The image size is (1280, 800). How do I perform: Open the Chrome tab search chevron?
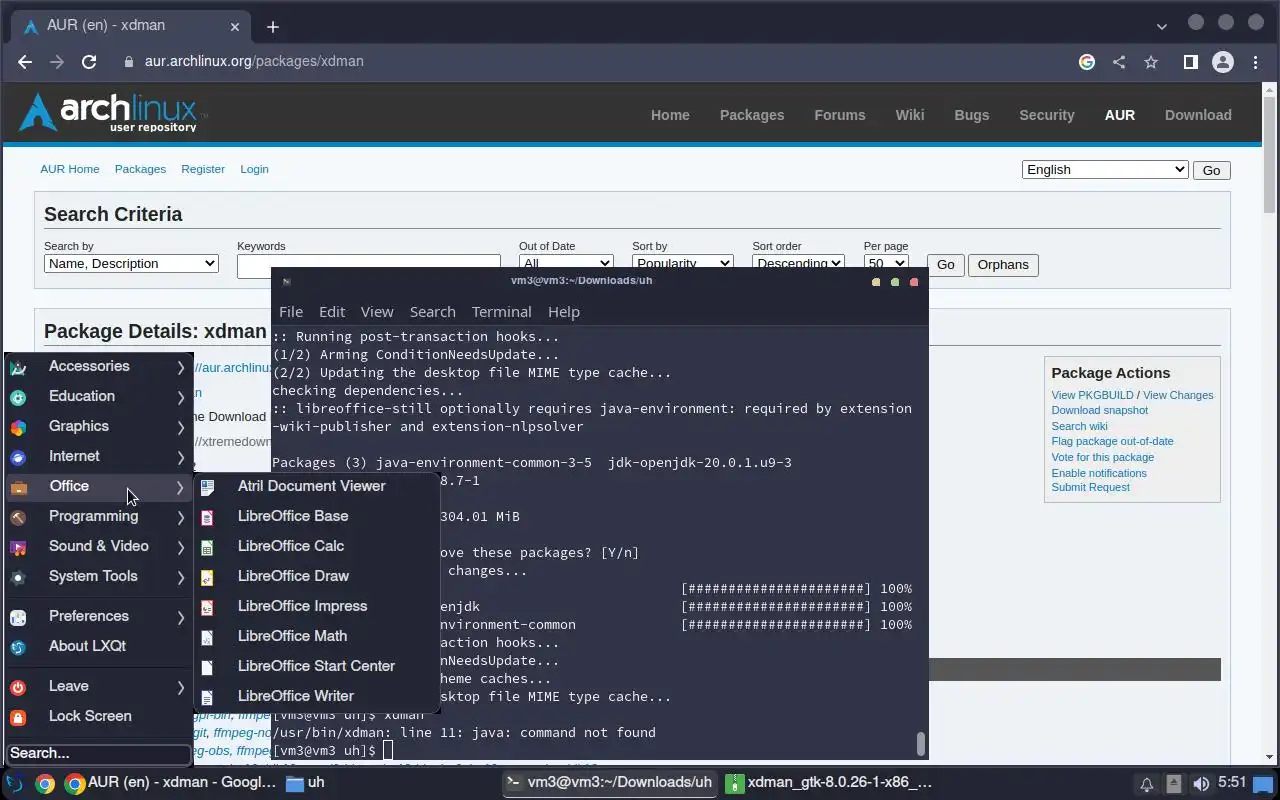(1161, 26)
